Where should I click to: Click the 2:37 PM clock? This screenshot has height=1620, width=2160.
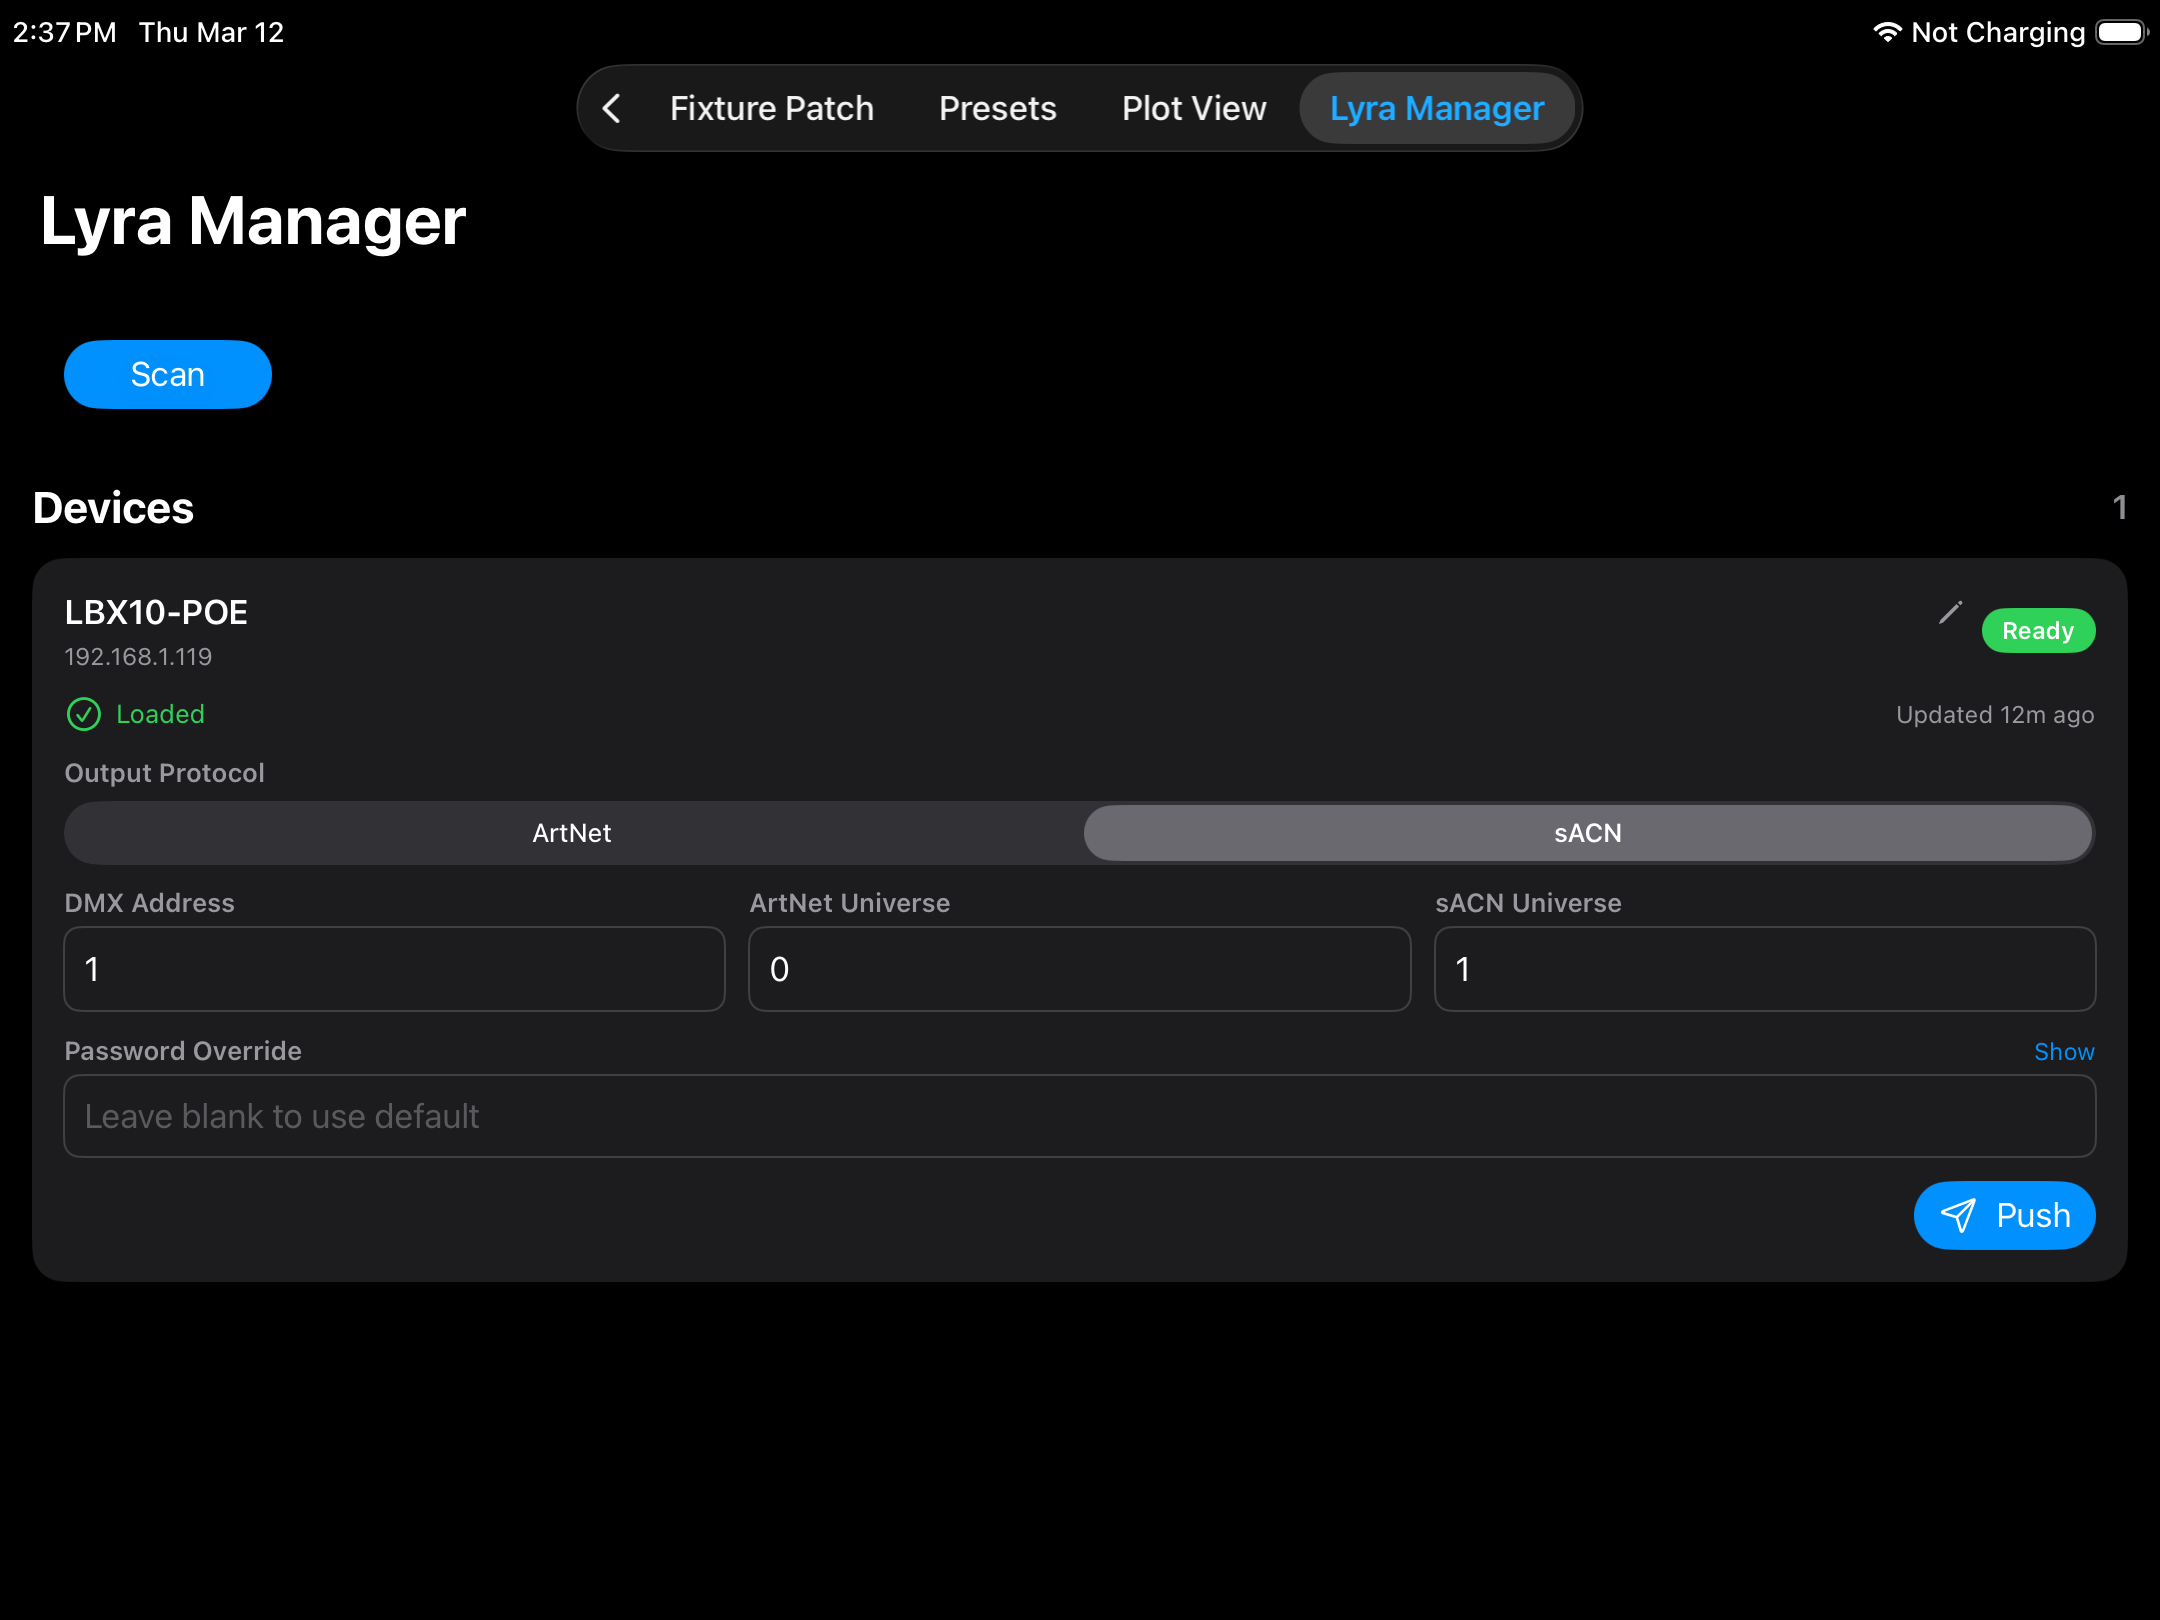(64, 32)
